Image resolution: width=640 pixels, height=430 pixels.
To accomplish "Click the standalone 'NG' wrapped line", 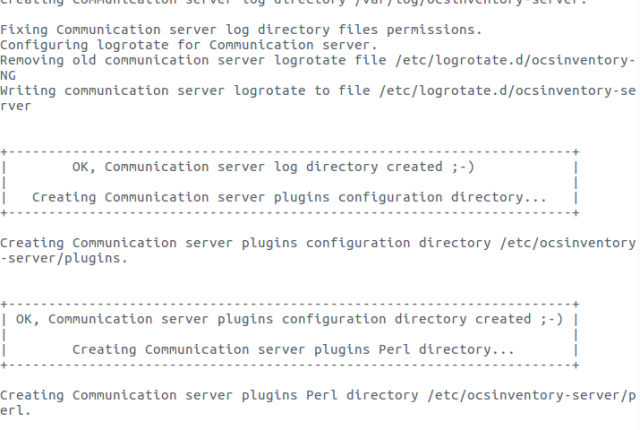I will click(8, 75).
